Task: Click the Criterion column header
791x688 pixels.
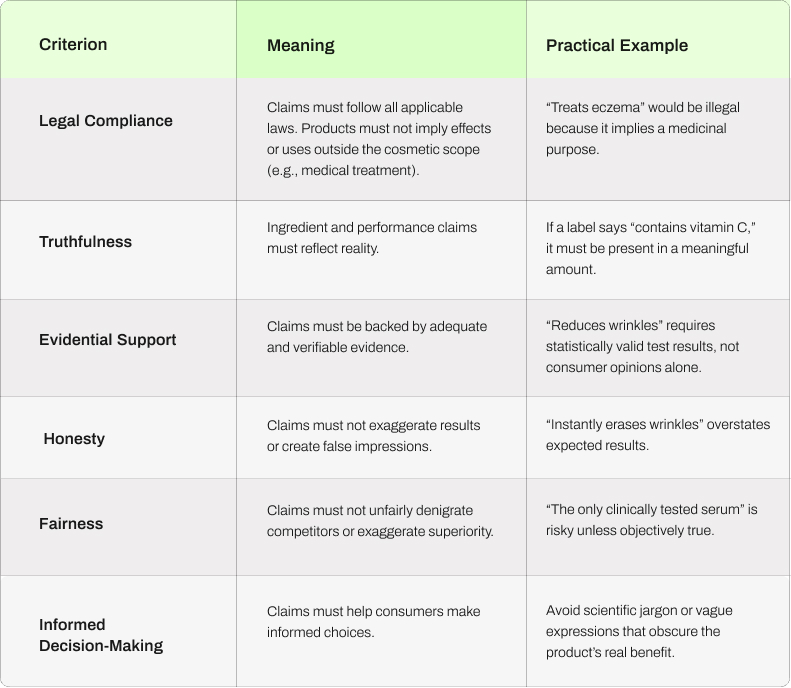Action: point(73,44)
